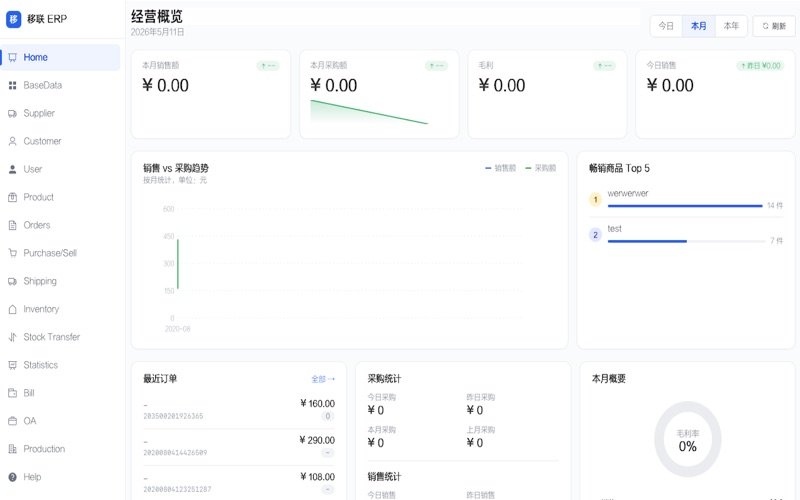800x500 pixels.
Task: Click the test product progress bar
Action: pos(685,241)
